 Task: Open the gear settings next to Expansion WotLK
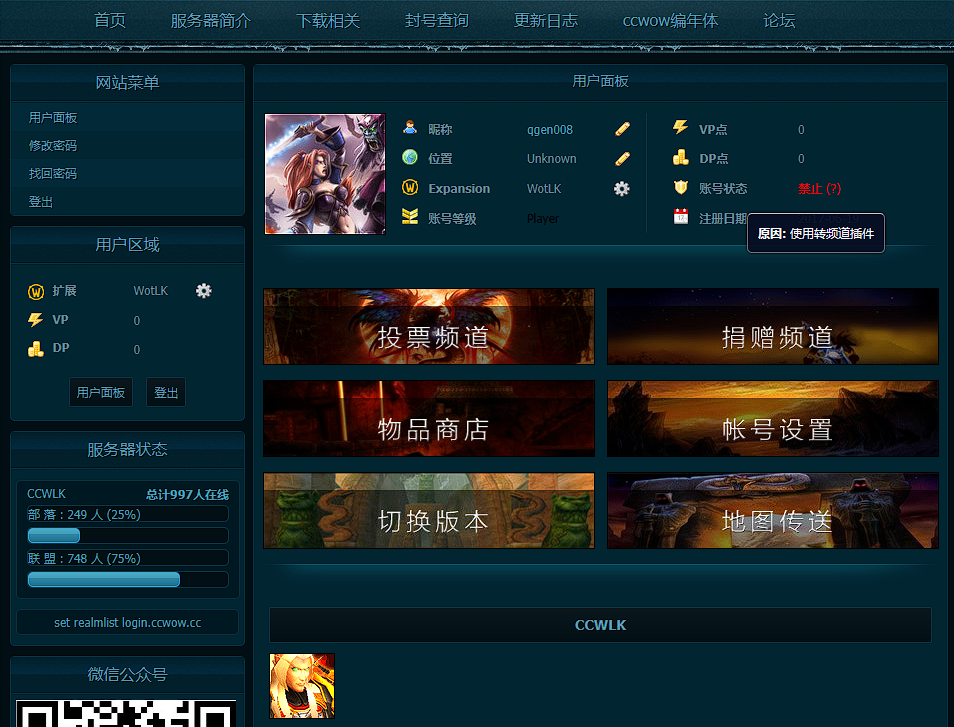621,188
